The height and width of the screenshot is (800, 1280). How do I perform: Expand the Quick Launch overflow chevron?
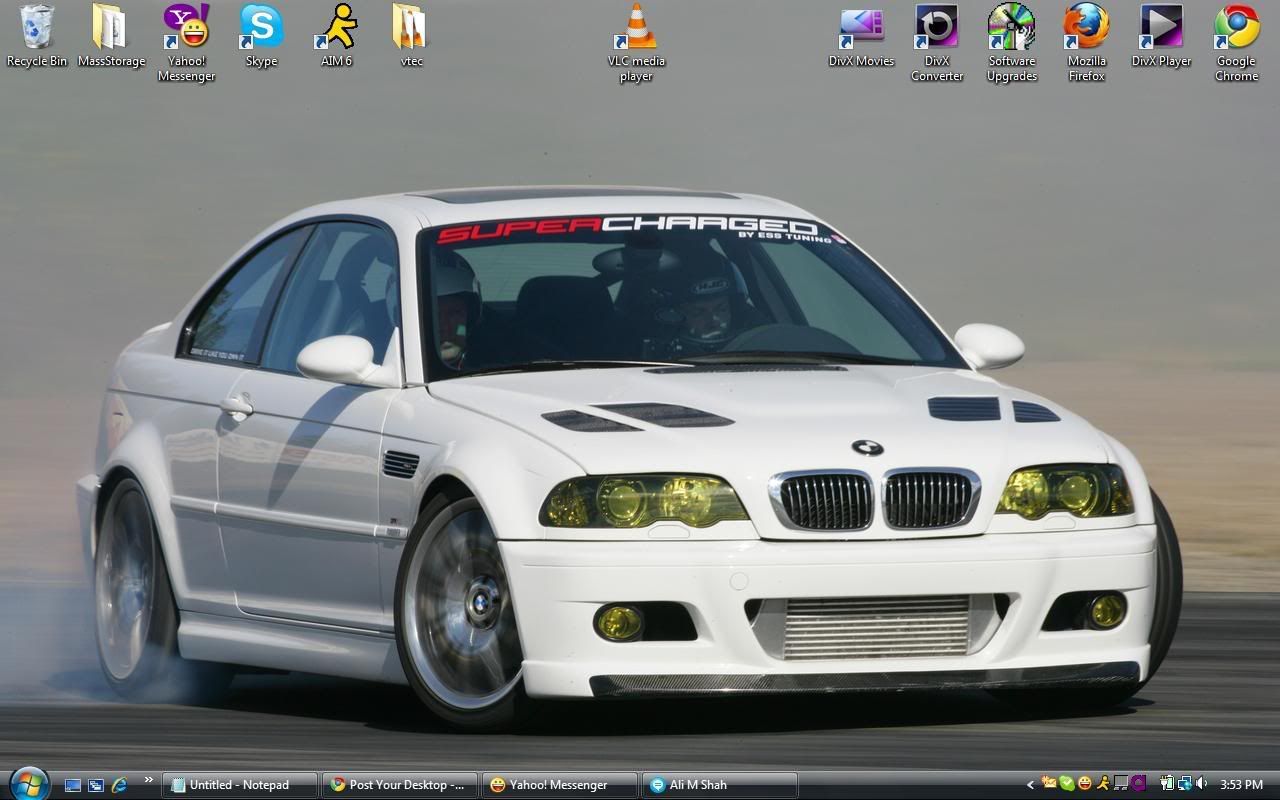point(149,780)
